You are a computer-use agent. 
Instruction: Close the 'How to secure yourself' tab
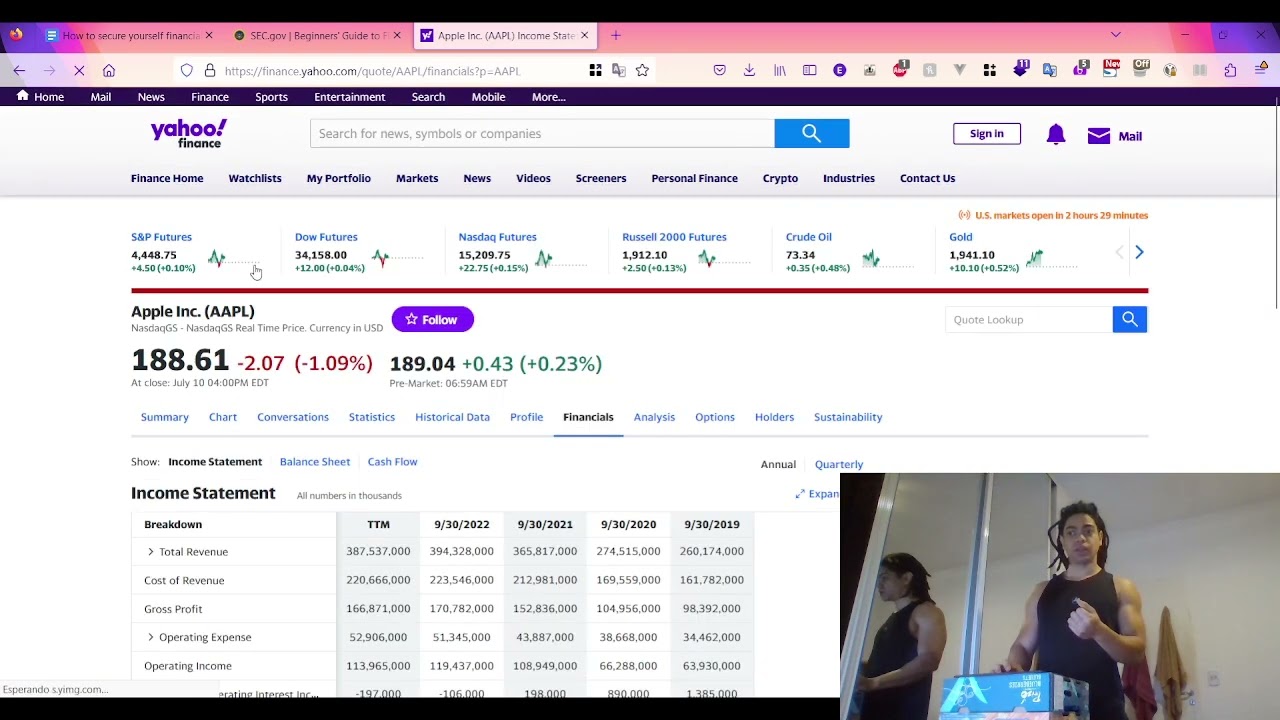[x=208, y=35]
